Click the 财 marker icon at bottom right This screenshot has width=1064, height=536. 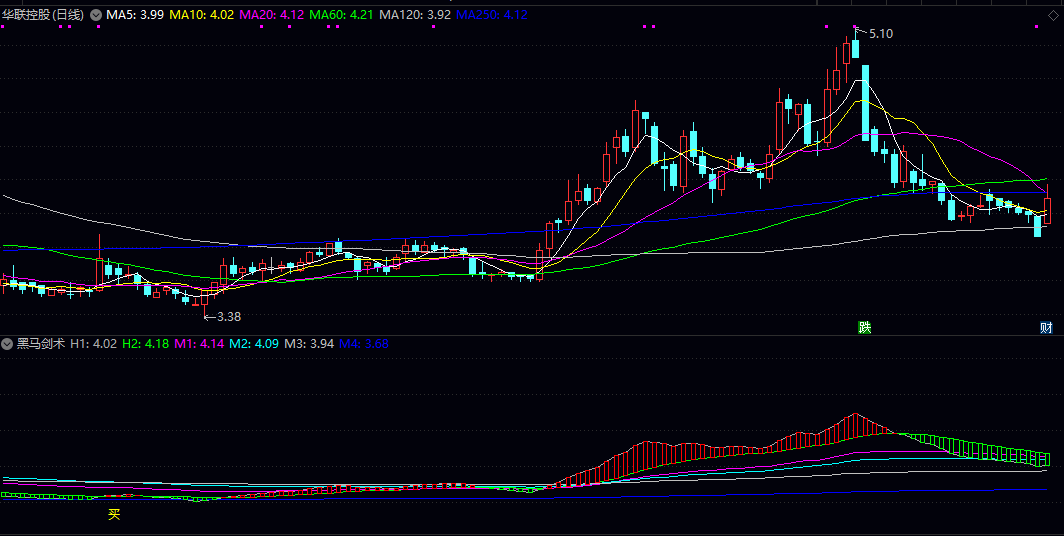coord(1046,328)
